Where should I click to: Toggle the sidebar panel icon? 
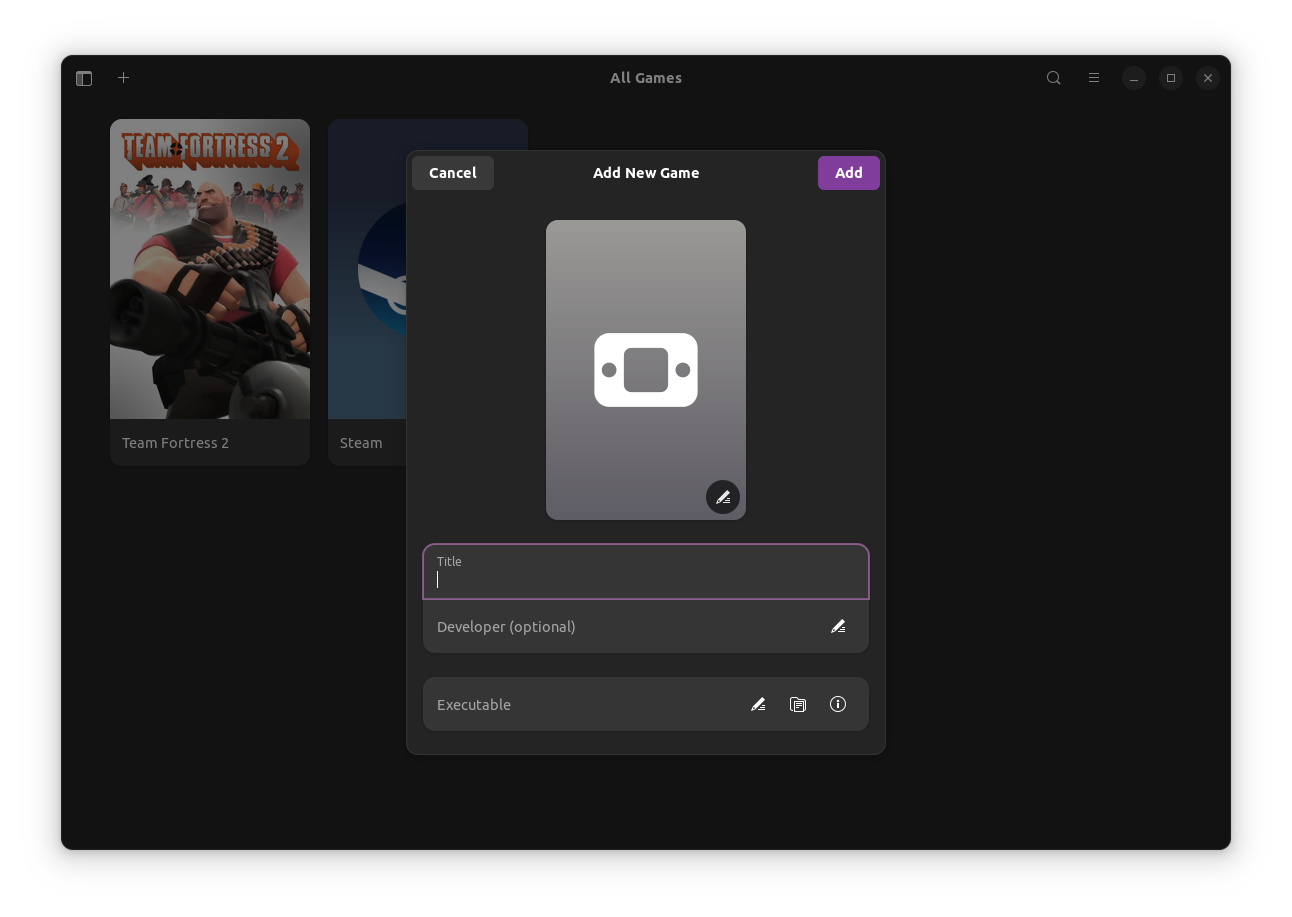[x=84, y=78]
